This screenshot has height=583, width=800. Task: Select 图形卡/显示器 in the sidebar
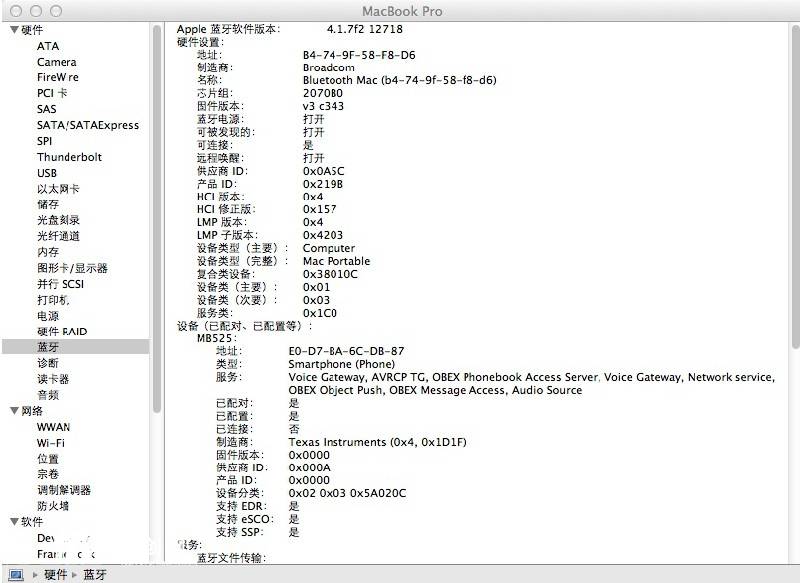tap(72, 268)
